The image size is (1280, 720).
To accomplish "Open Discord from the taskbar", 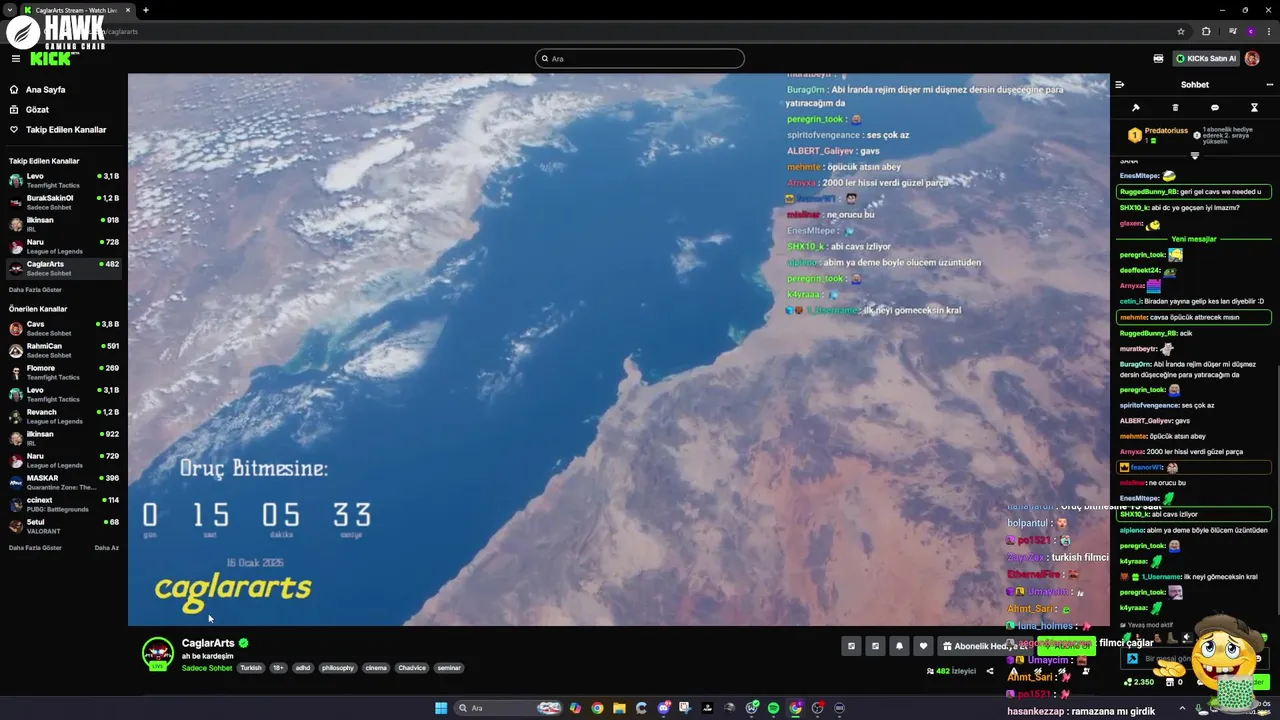I will tap(664, 708).
